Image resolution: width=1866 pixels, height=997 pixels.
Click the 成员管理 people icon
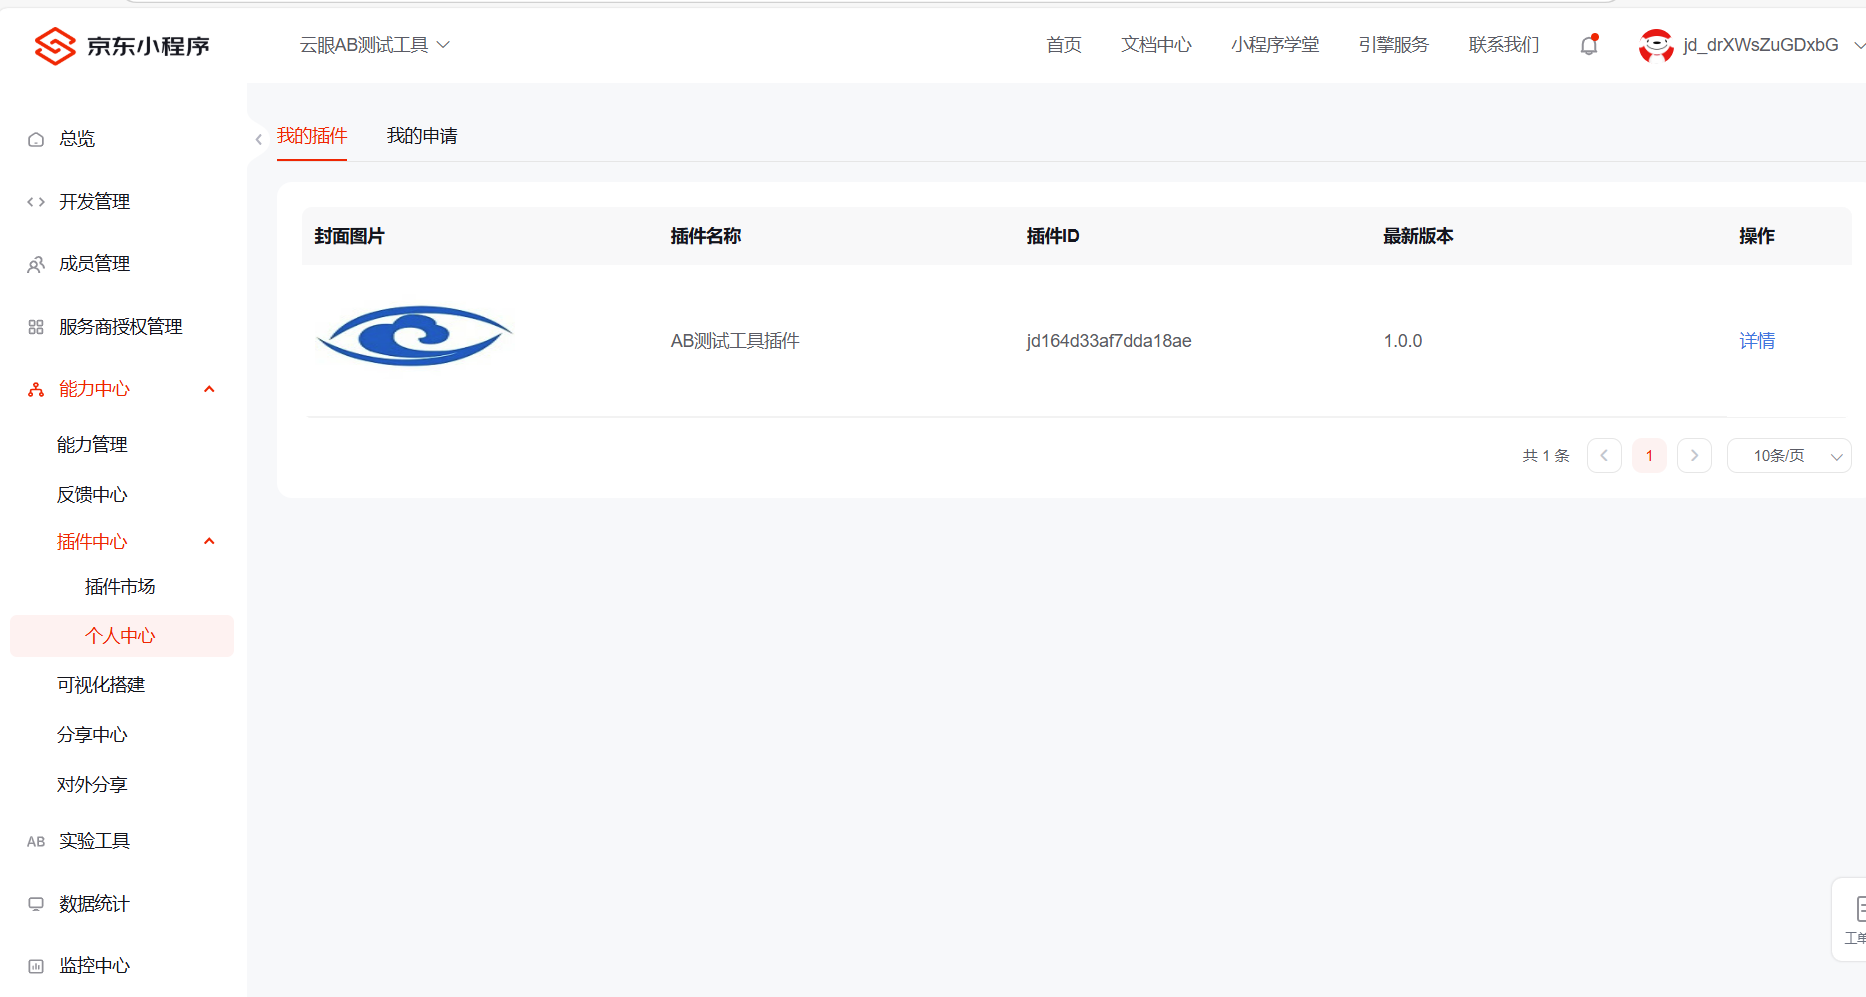point(36,264)
